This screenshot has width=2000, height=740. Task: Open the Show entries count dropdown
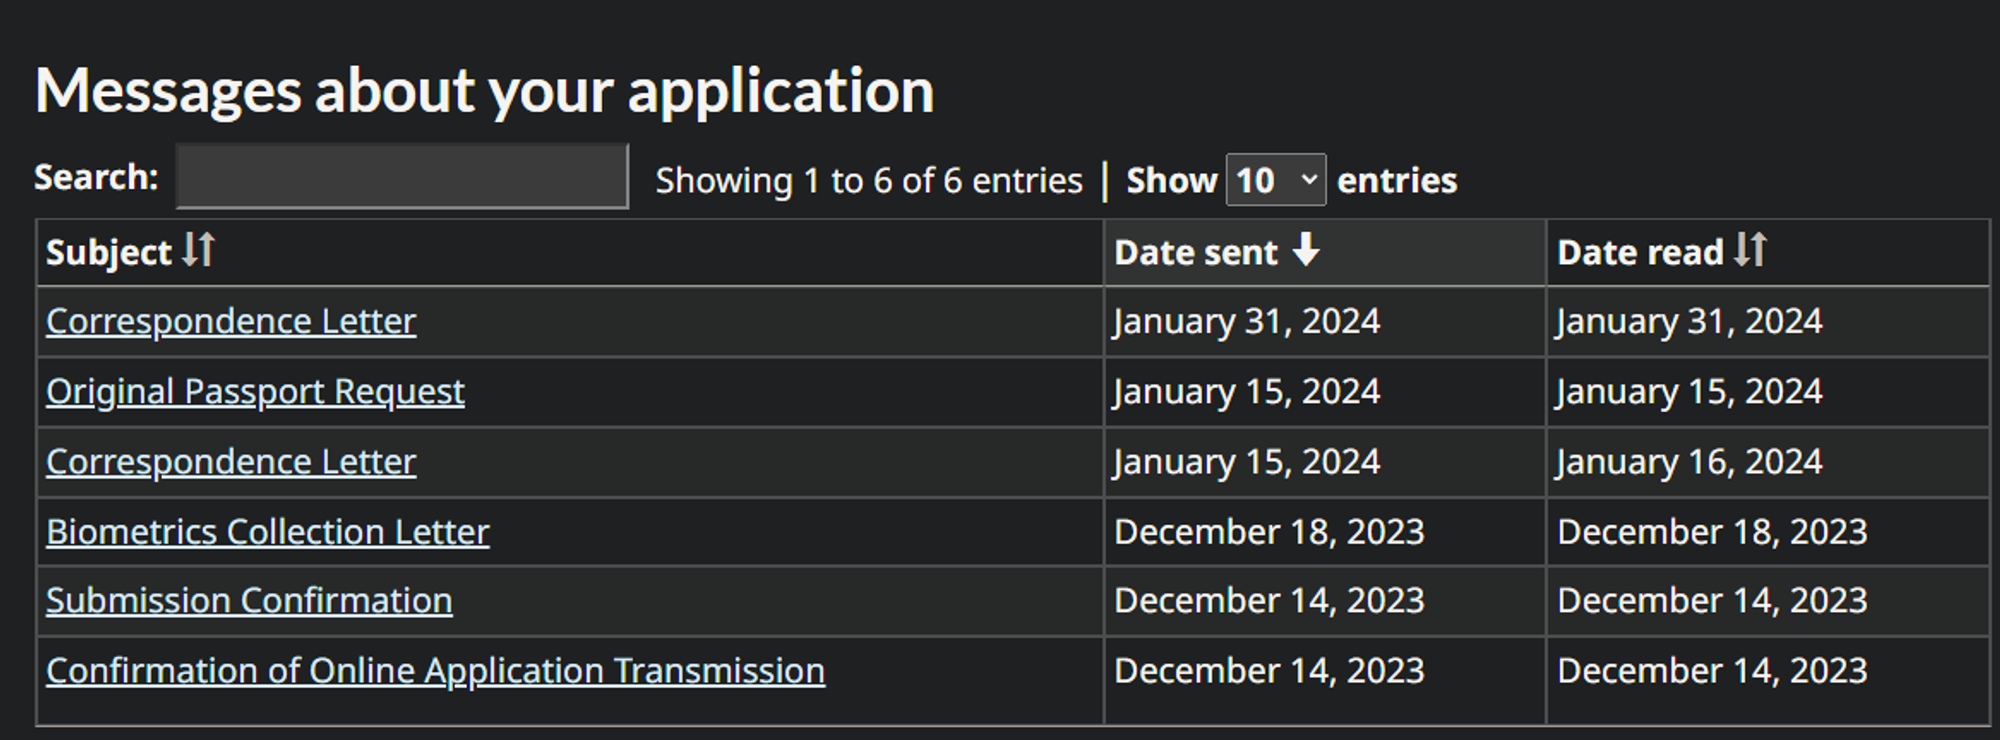[1275, 180]
